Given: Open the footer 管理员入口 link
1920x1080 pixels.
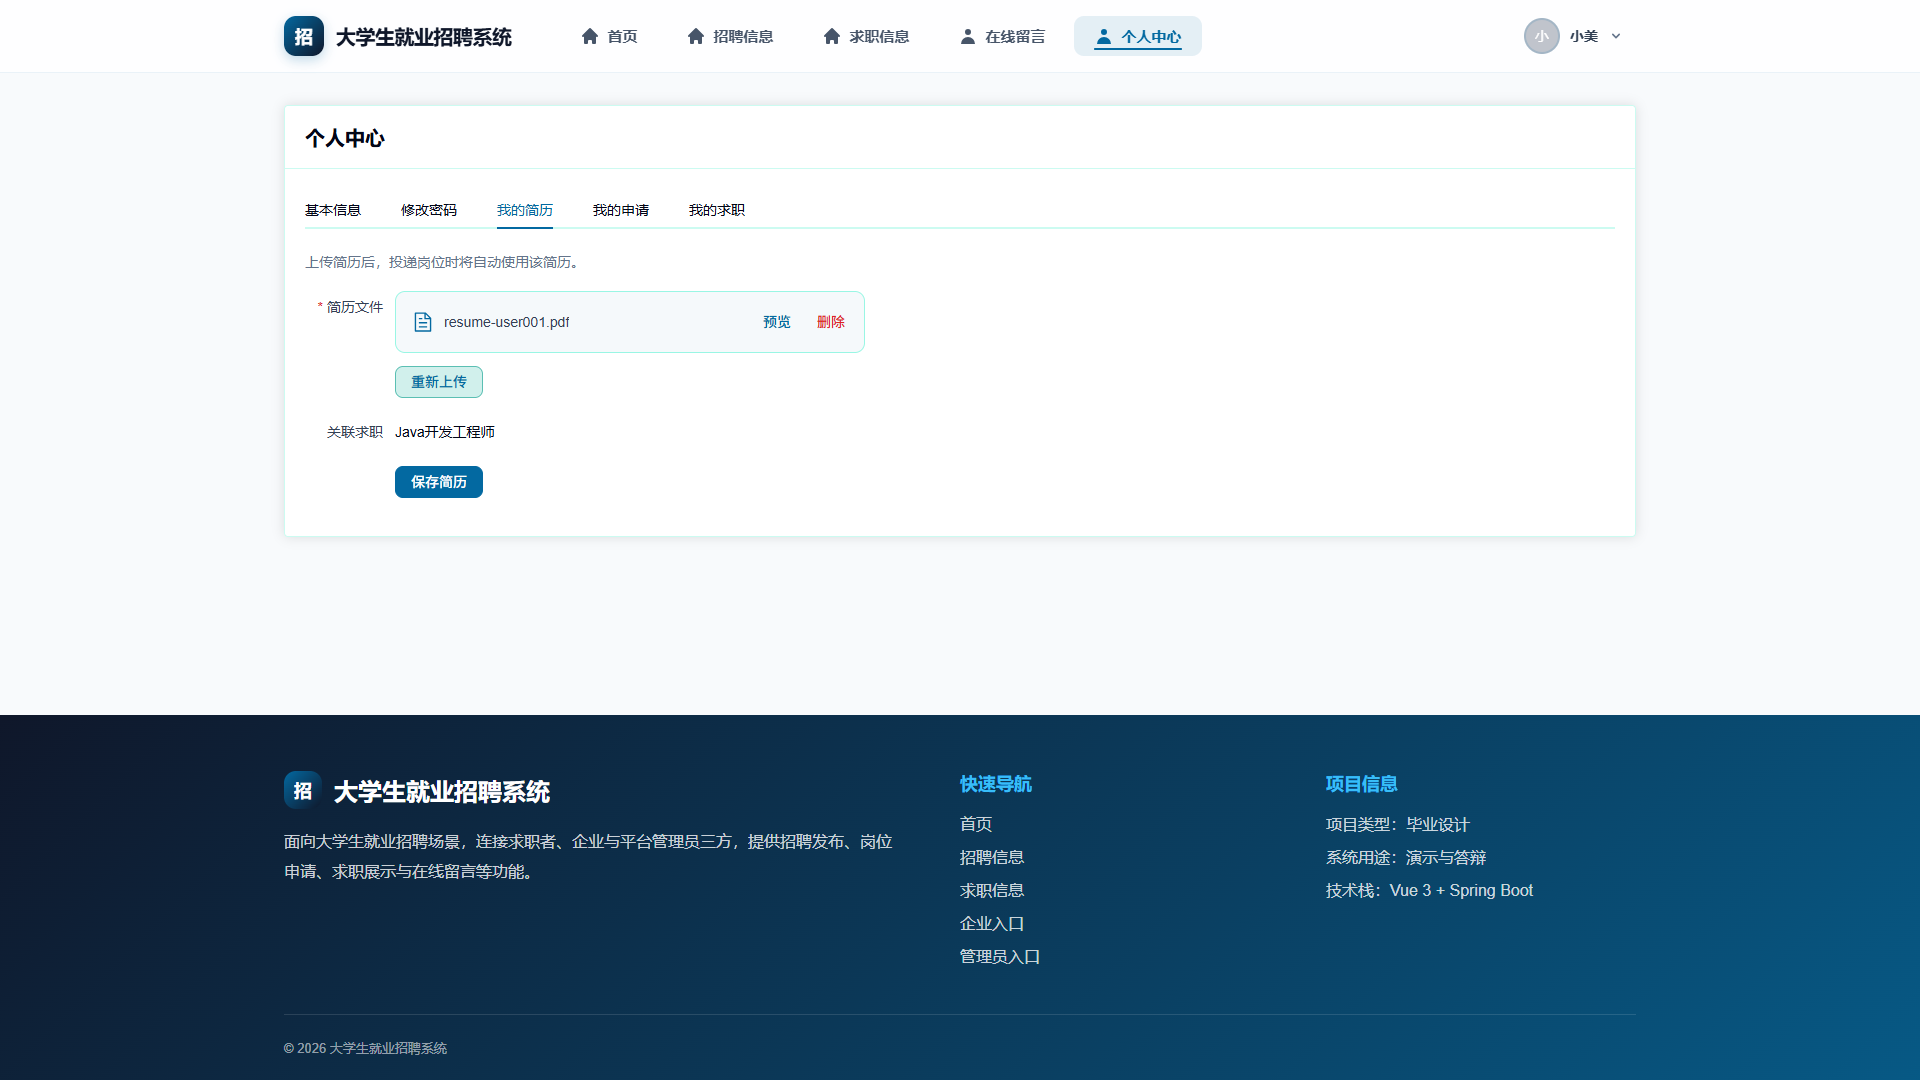Looking at the screenshot, I should [x=1000, y=956].
